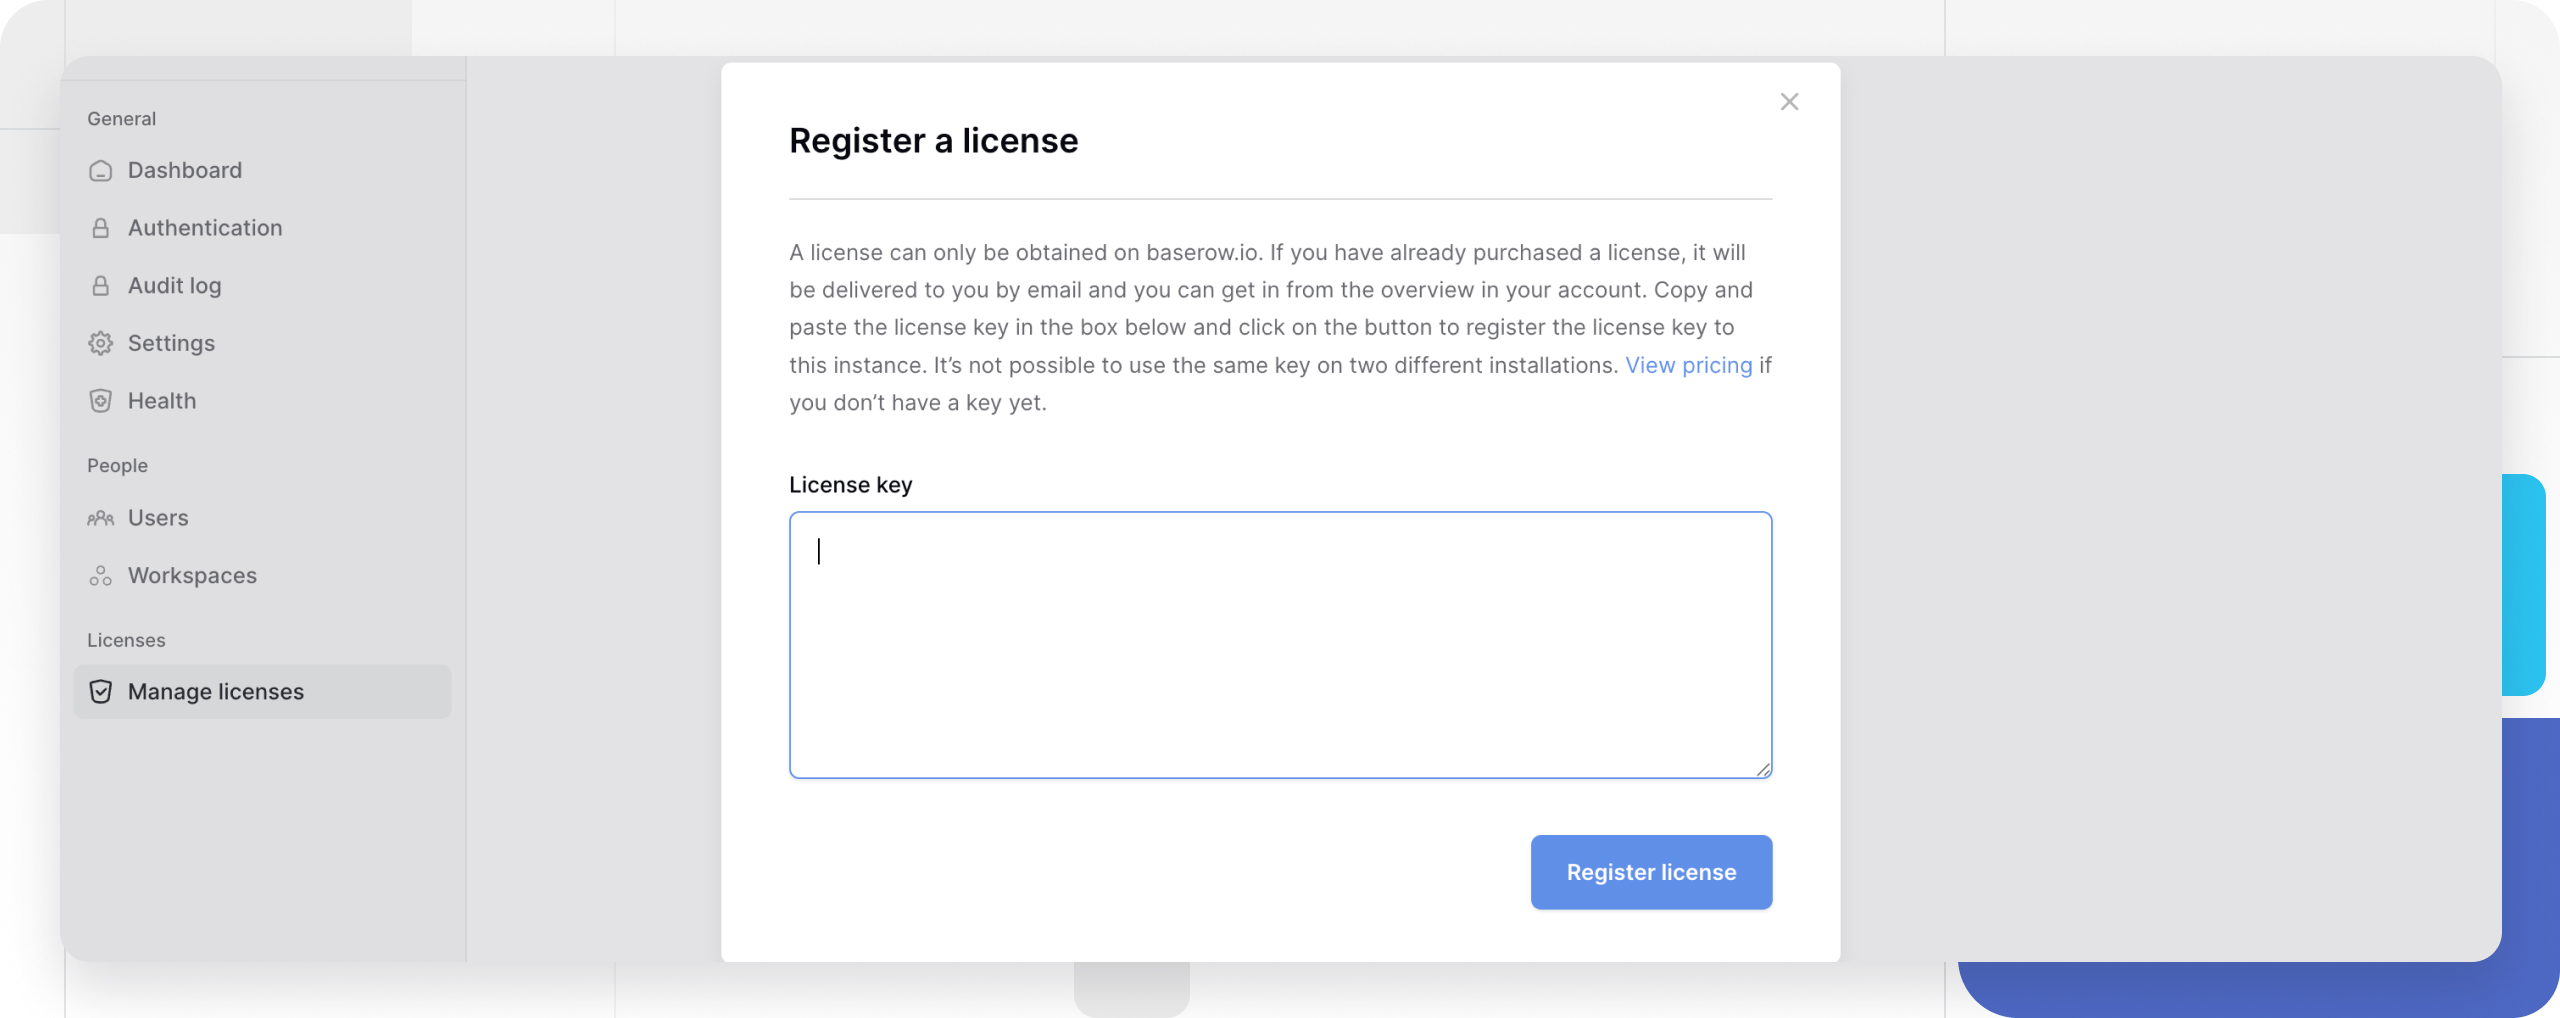The height and width of the screenshot is (1018, 2560).
Task: Click the Authentication lock icon
Action: 100,229
